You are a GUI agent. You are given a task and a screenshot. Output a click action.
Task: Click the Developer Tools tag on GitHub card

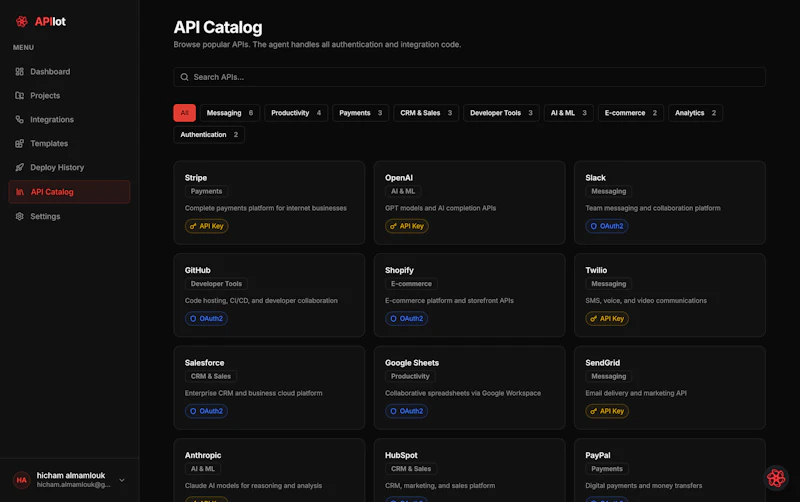pyautogui.click(x=216, y=284)
